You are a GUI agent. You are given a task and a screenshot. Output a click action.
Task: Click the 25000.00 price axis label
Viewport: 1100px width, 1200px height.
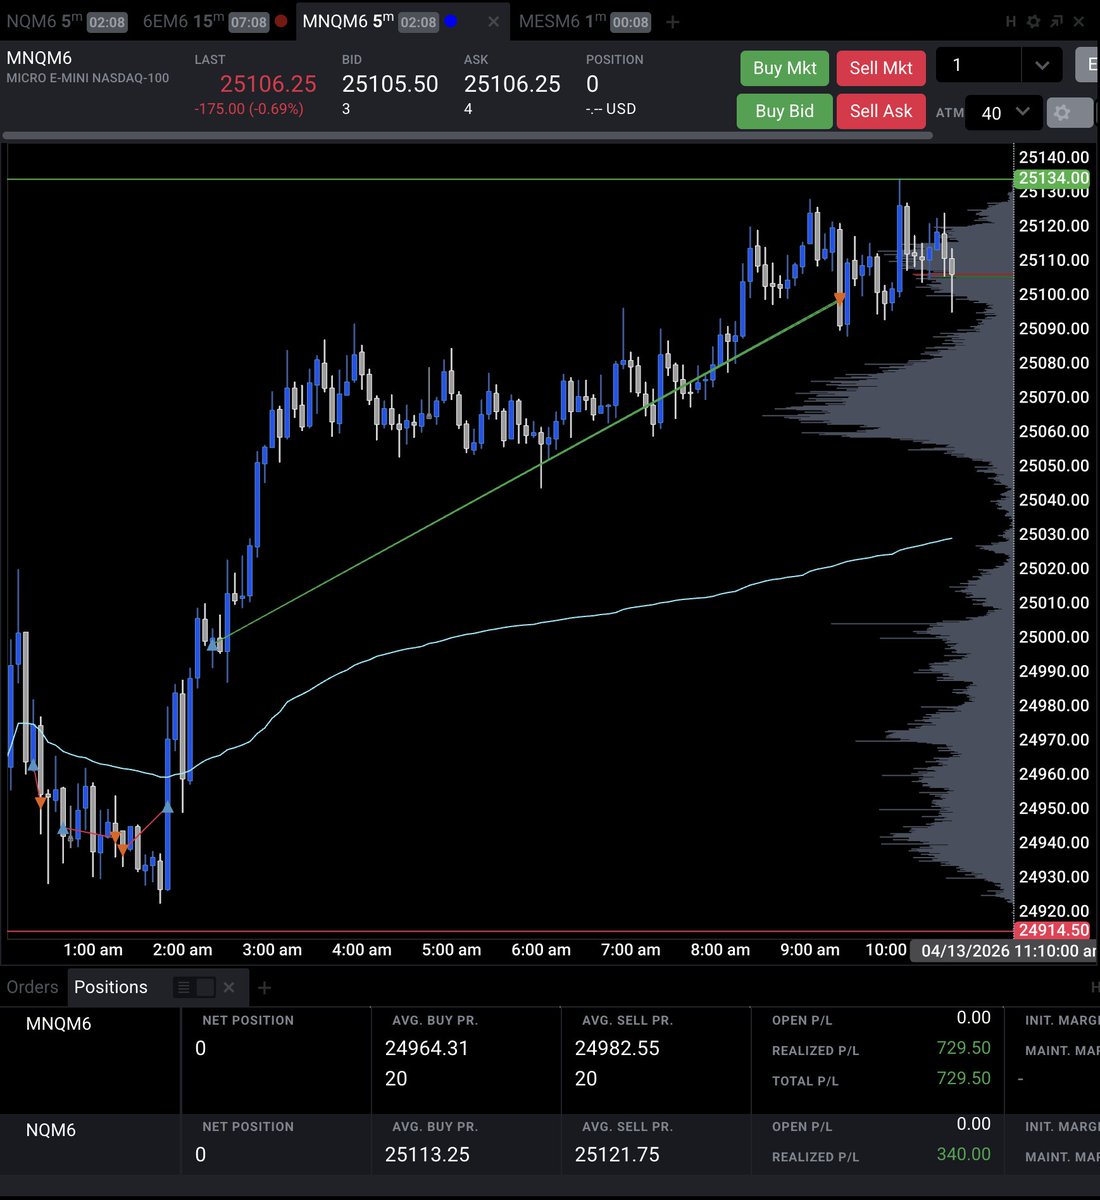point(1054,637)
